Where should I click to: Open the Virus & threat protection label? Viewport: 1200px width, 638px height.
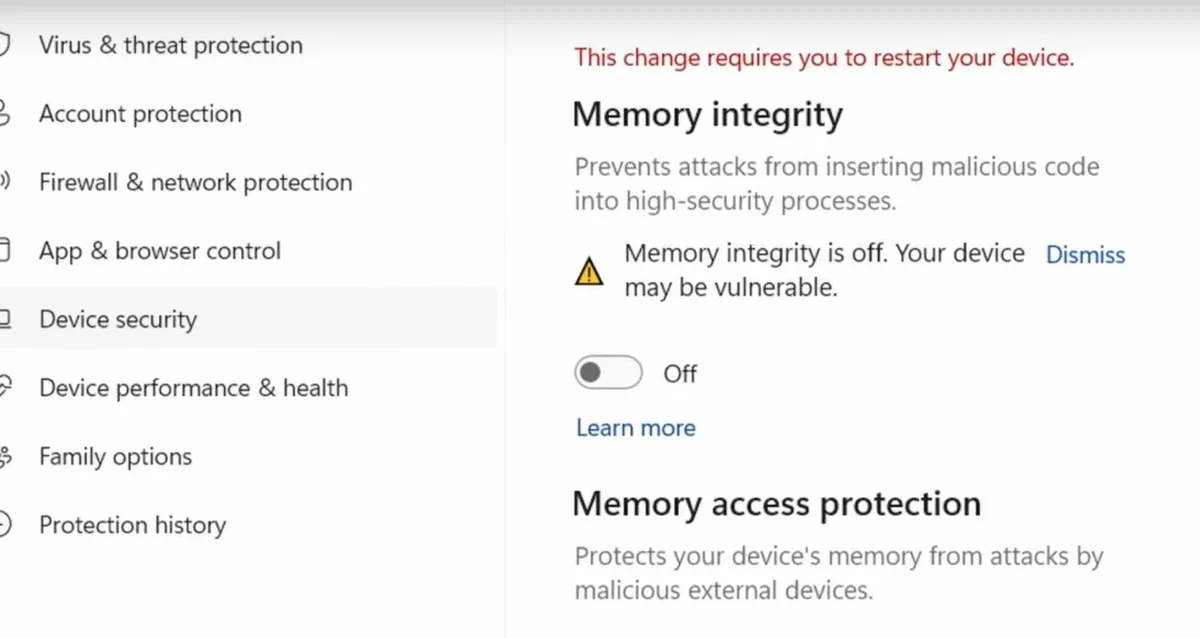pos(171,45)
